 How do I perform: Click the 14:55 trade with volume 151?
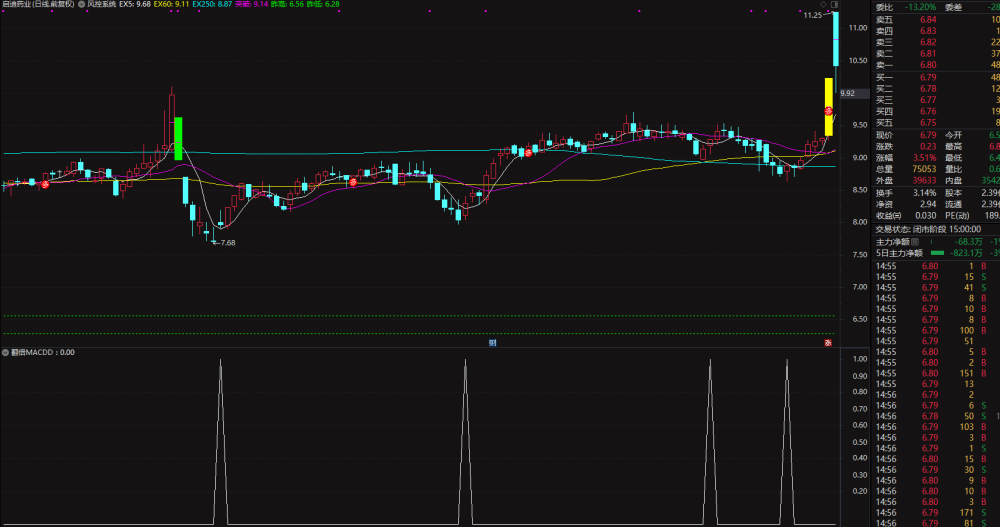pyautogui.click(x=937, y=373)
